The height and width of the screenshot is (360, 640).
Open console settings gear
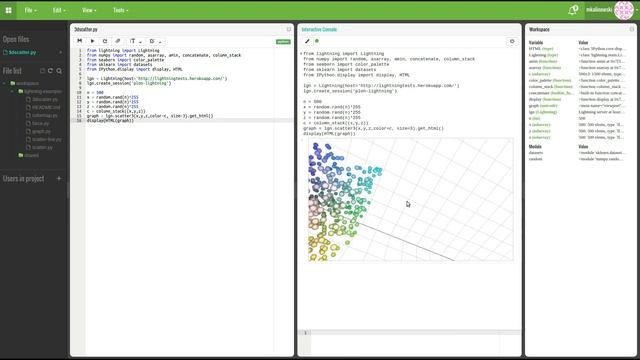512,41
